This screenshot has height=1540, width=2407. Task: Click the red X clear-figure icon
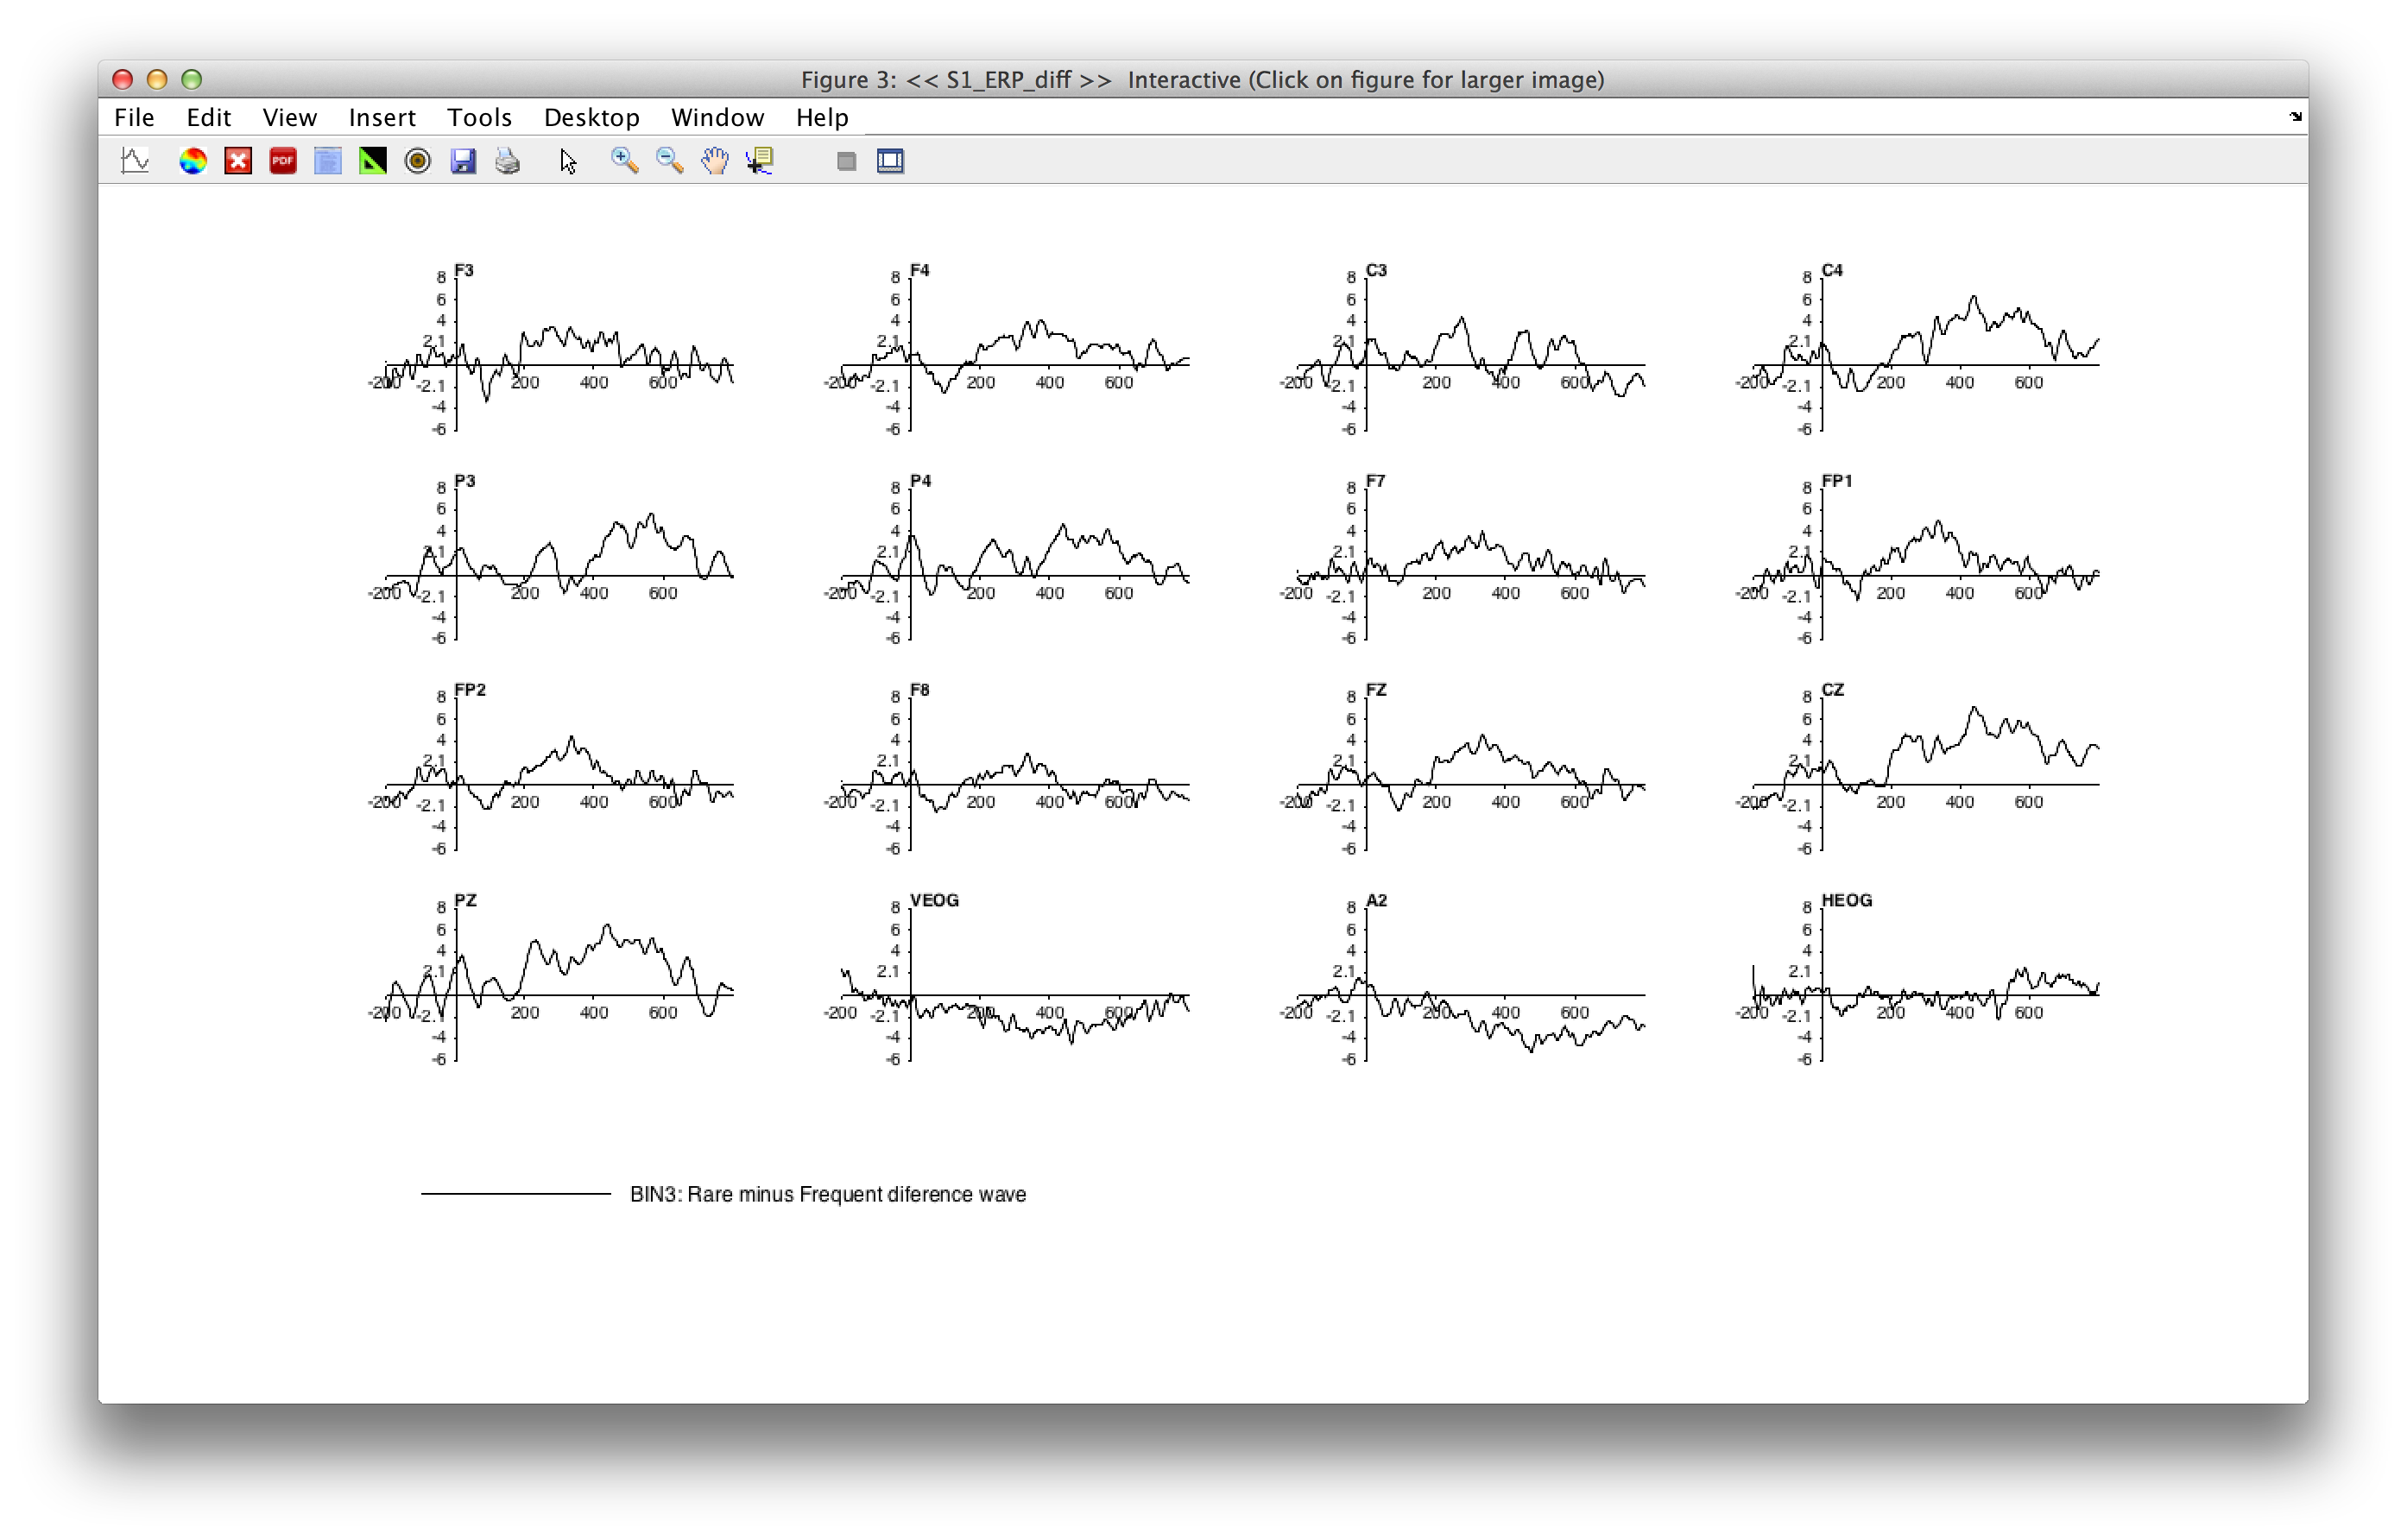coord(238,161)
